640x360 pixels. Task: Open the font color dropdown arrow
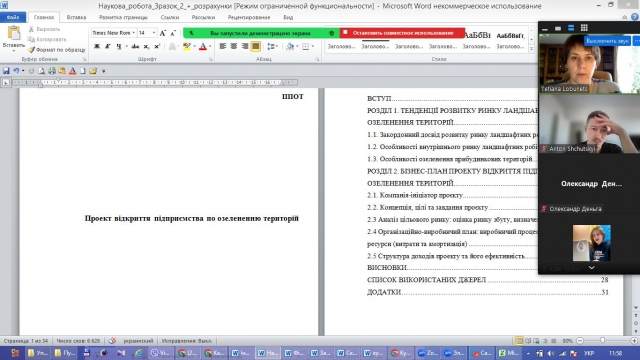click(210, 47)
